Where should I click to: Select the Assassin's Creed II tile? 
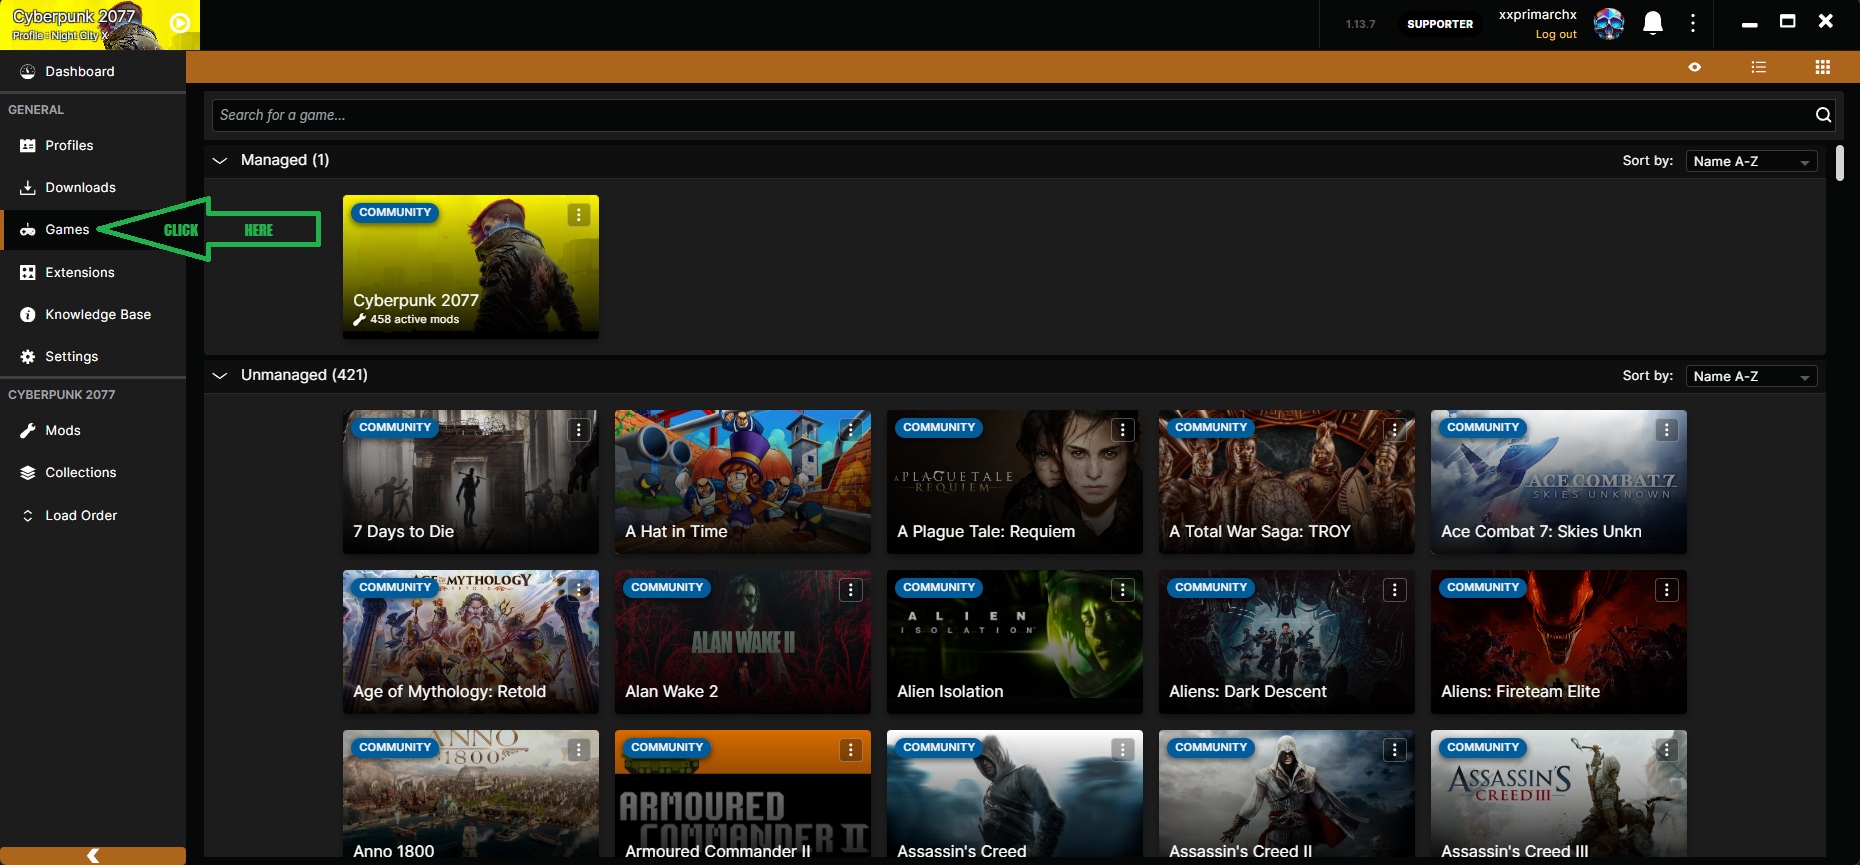(1287, 795)
